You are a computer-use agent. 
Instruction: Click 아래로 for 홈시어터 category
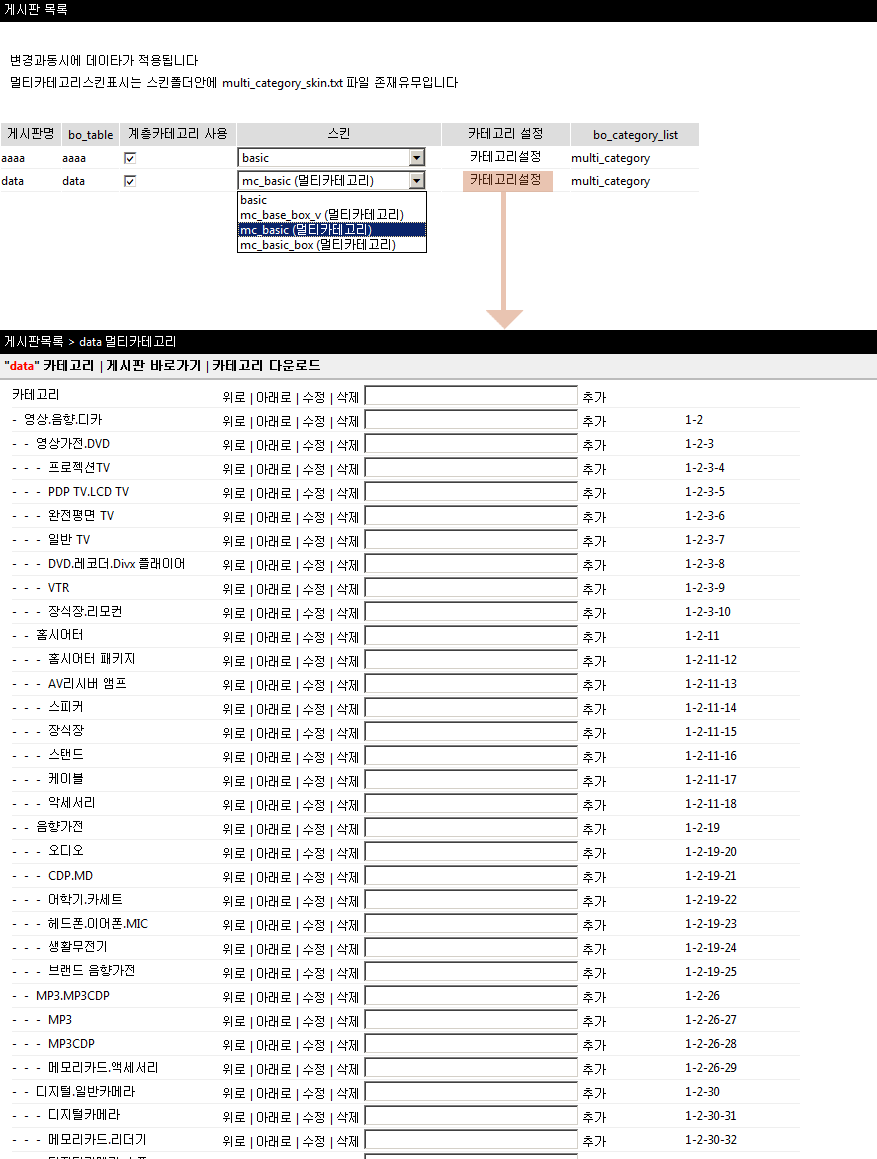273,637
